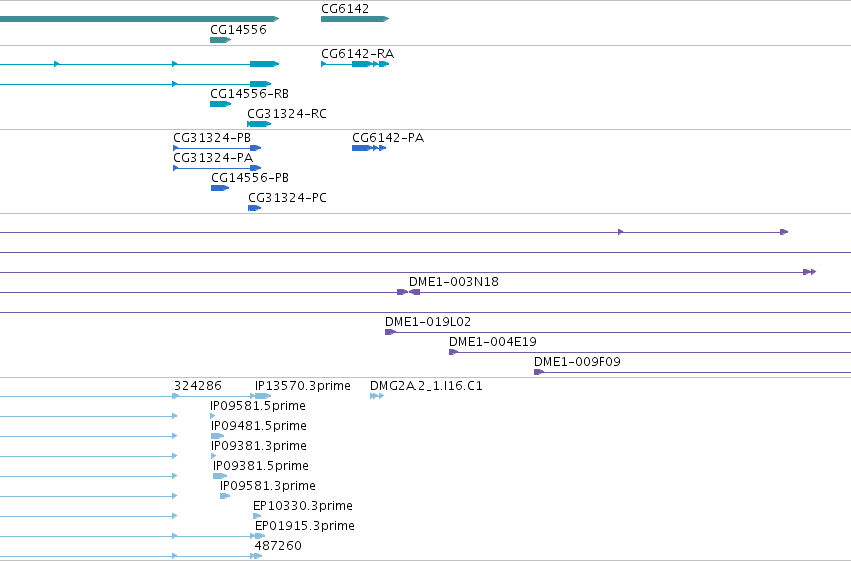The height and width of the screenshot is (561, 851).
Task: Click the purple glyph below DME1-019L02
Action: tap(390, 332)
